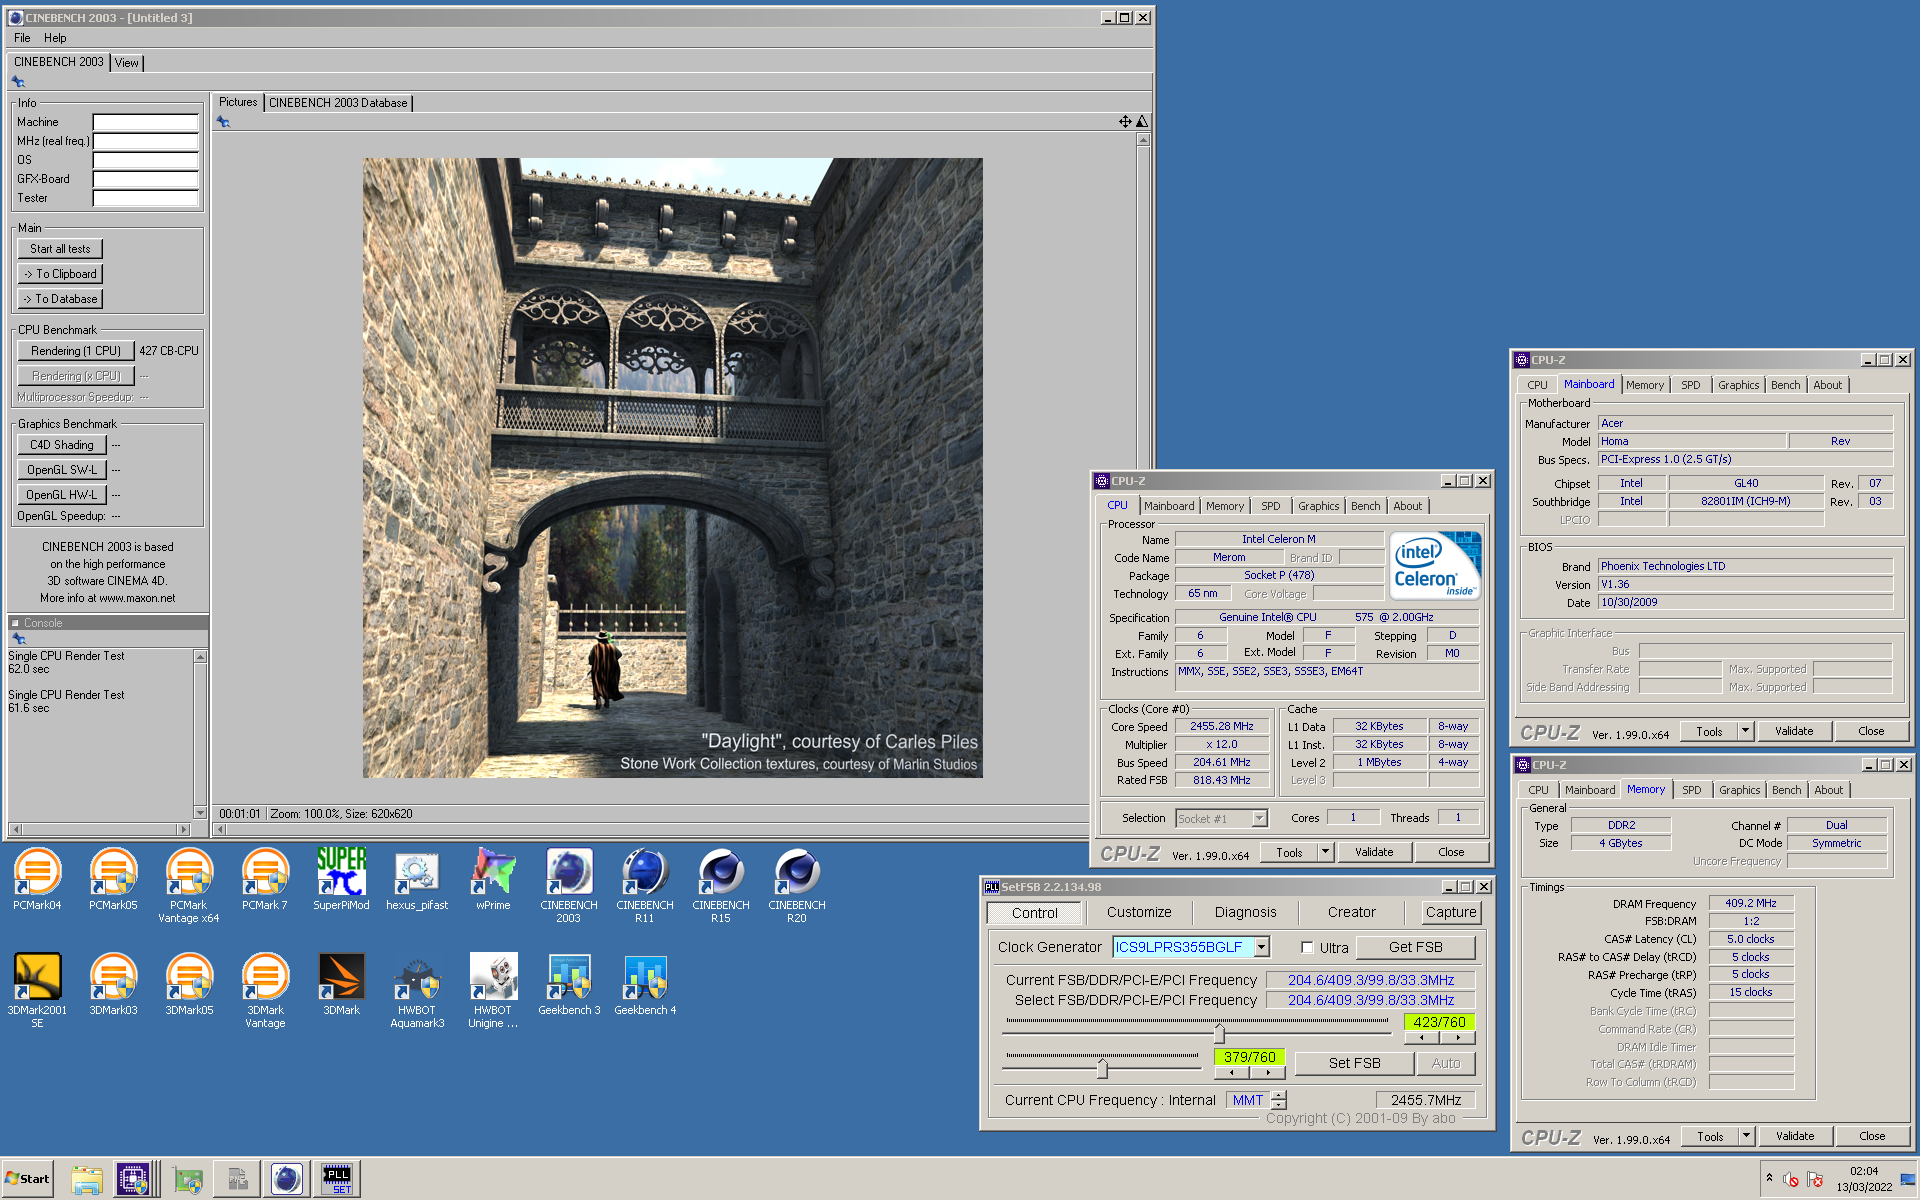Open 3DMark Vantage desktop icon

point(265,990)
